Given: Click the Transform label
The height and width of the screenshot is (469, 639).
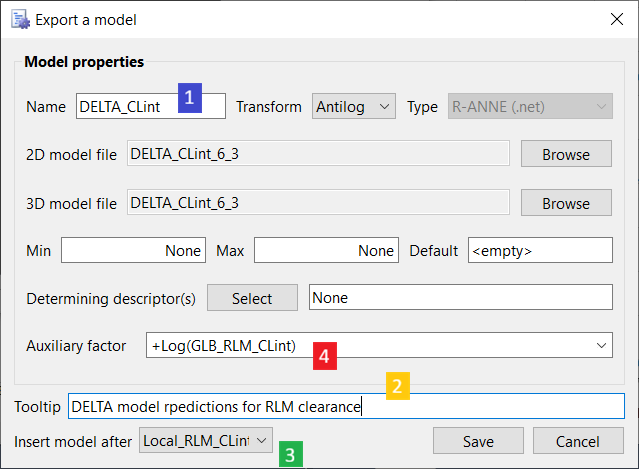Looking at the screenshot, I should pos(269,107).
